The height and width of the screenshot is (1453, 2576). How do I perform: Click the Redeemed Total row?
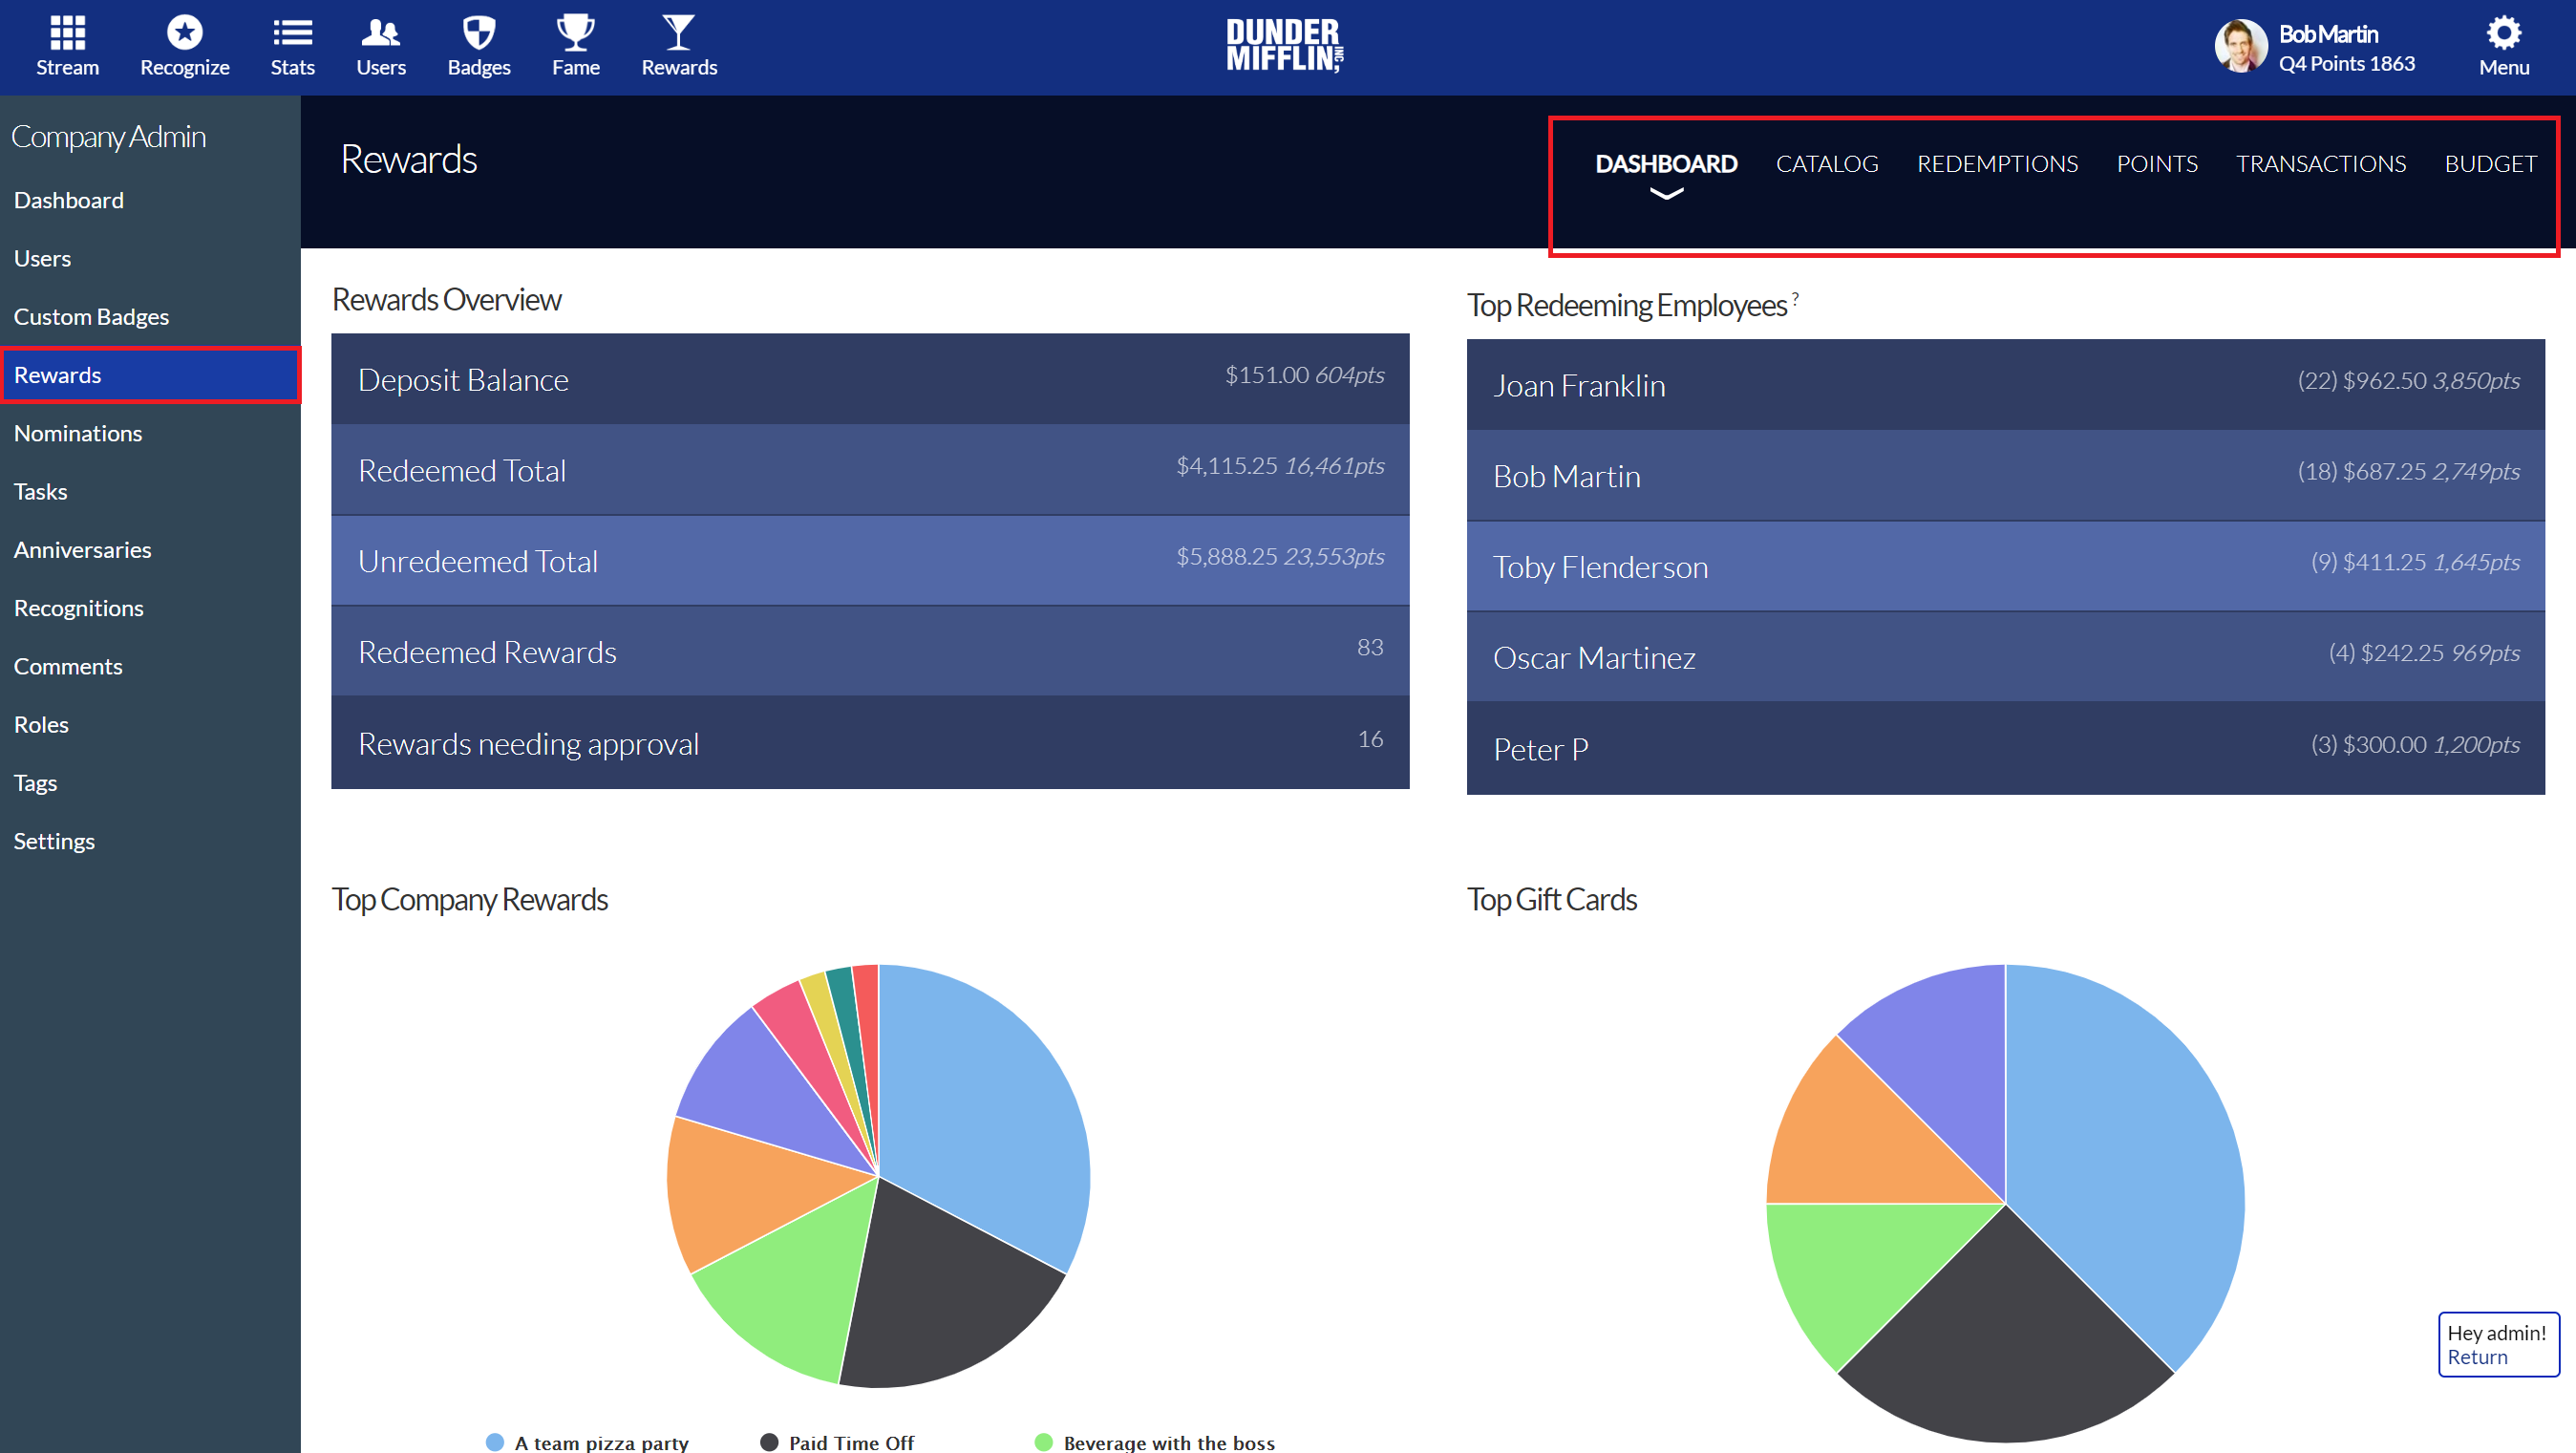pos(870,470)
